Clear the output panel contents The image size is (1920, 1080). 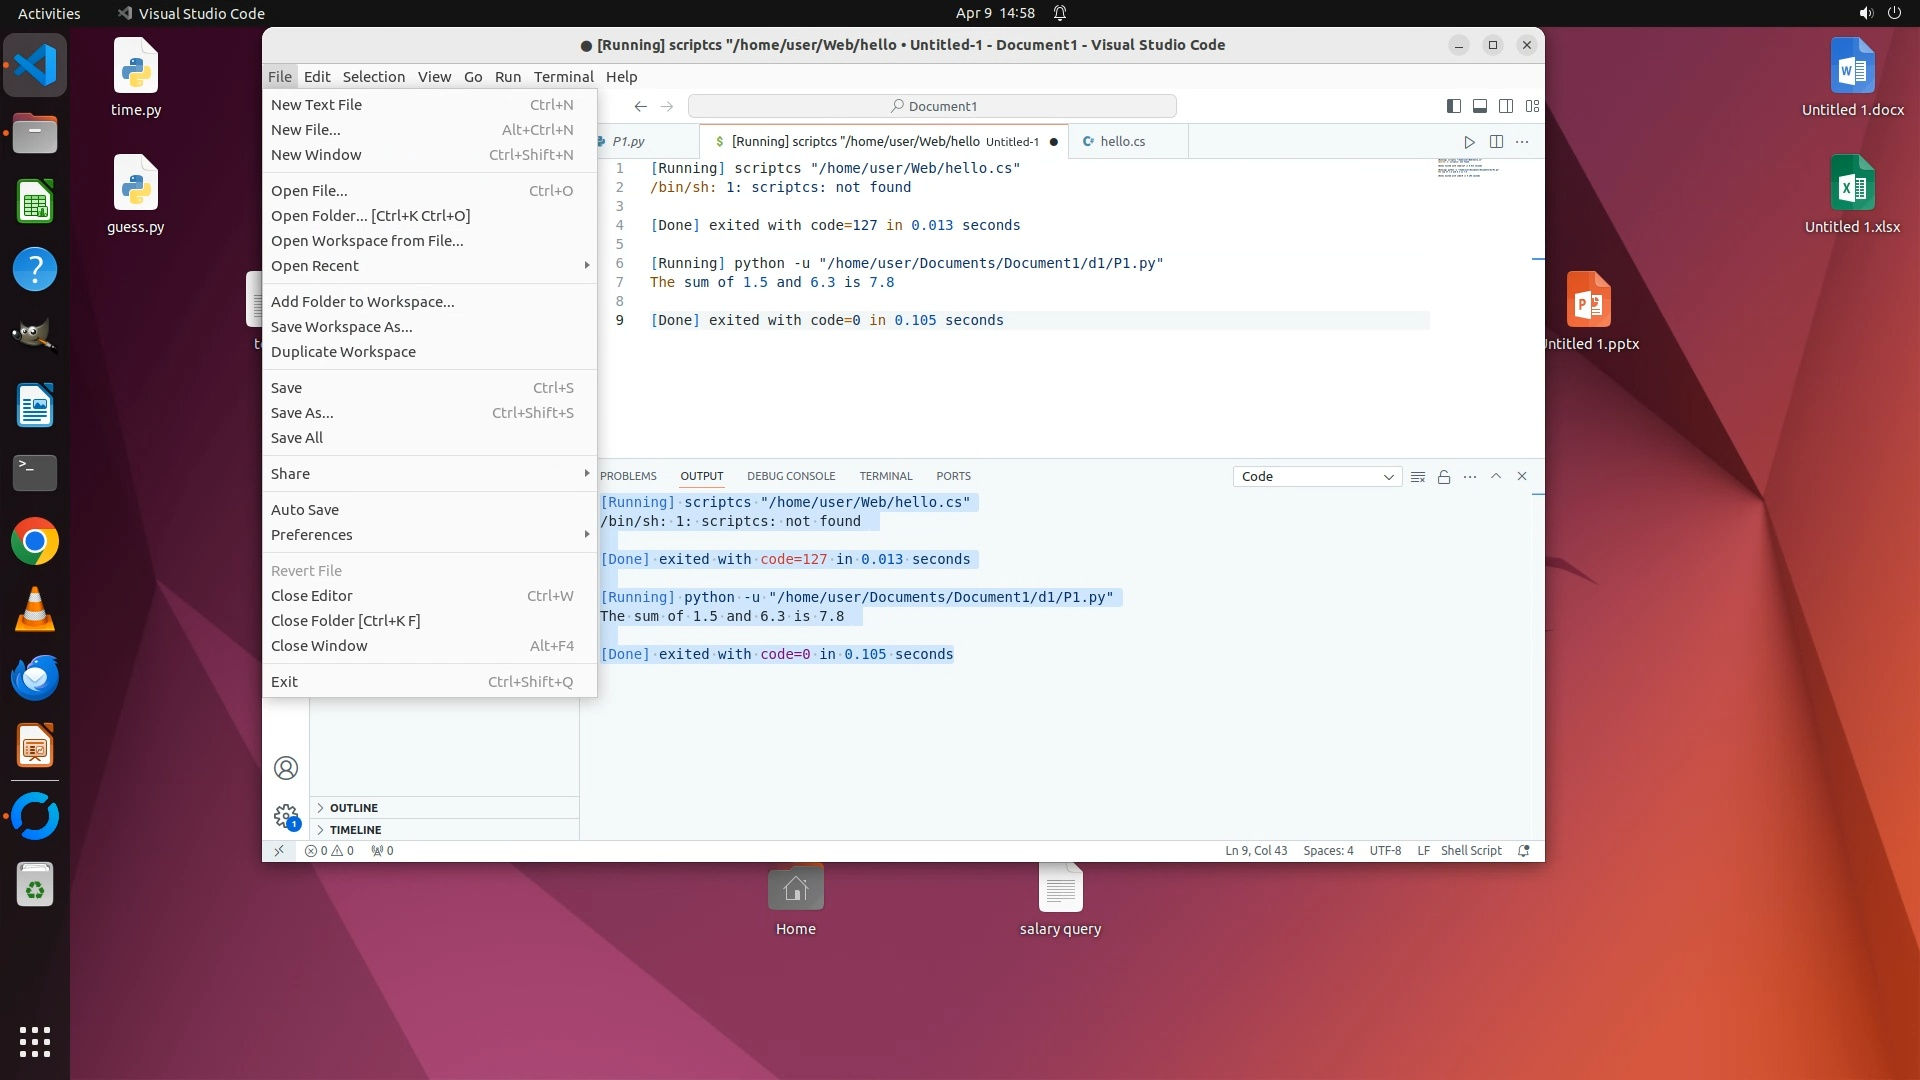pos(1417,477)
